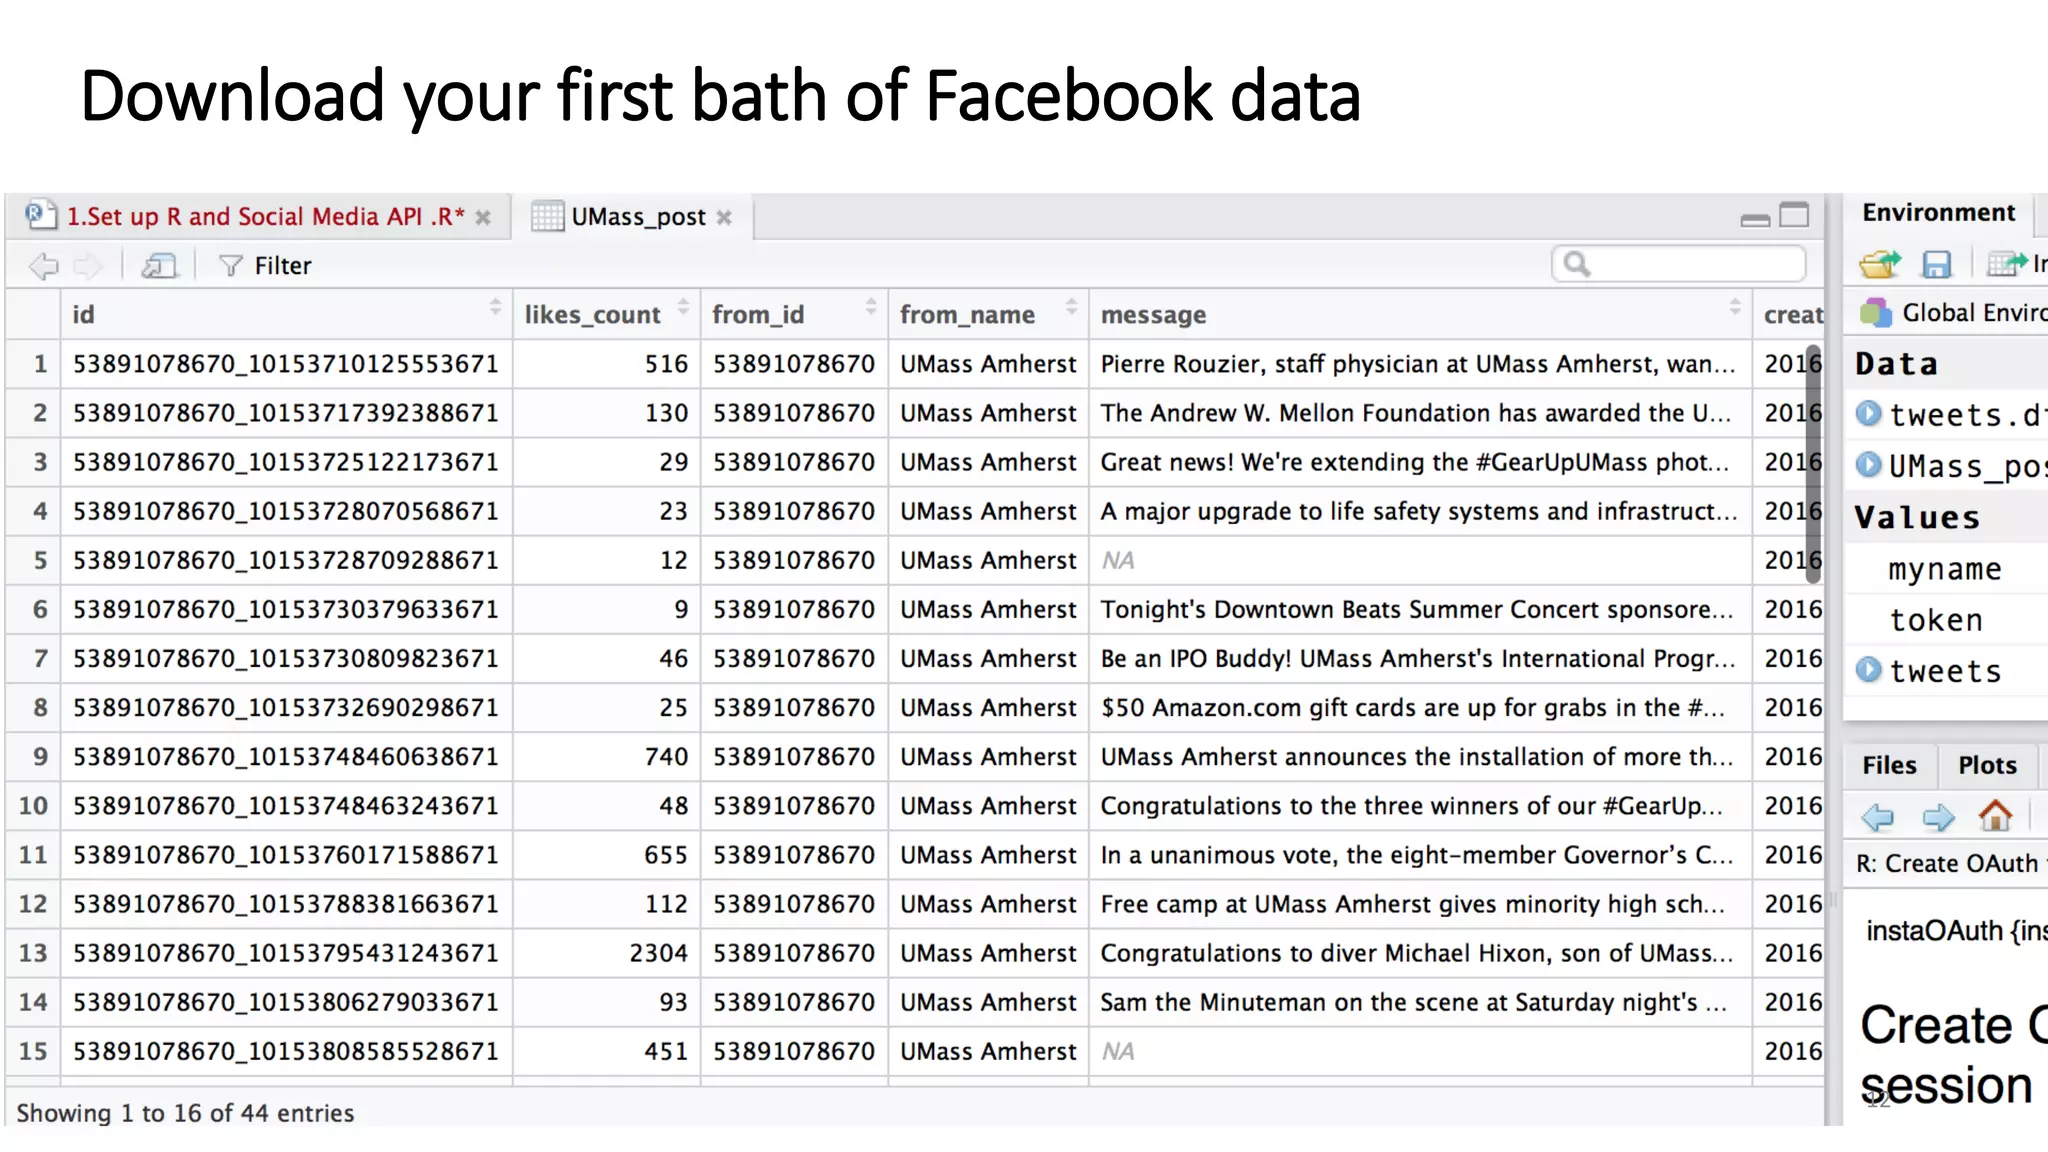Select likes count 516 cell
Viewport: 2048px width, 1152px height.
click(x=607, y=364)
